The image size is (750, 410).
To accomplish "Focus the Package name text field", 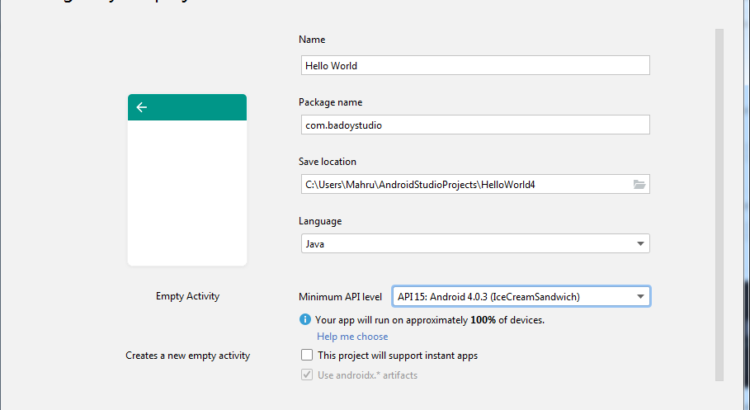I will [x=474, y=125].
